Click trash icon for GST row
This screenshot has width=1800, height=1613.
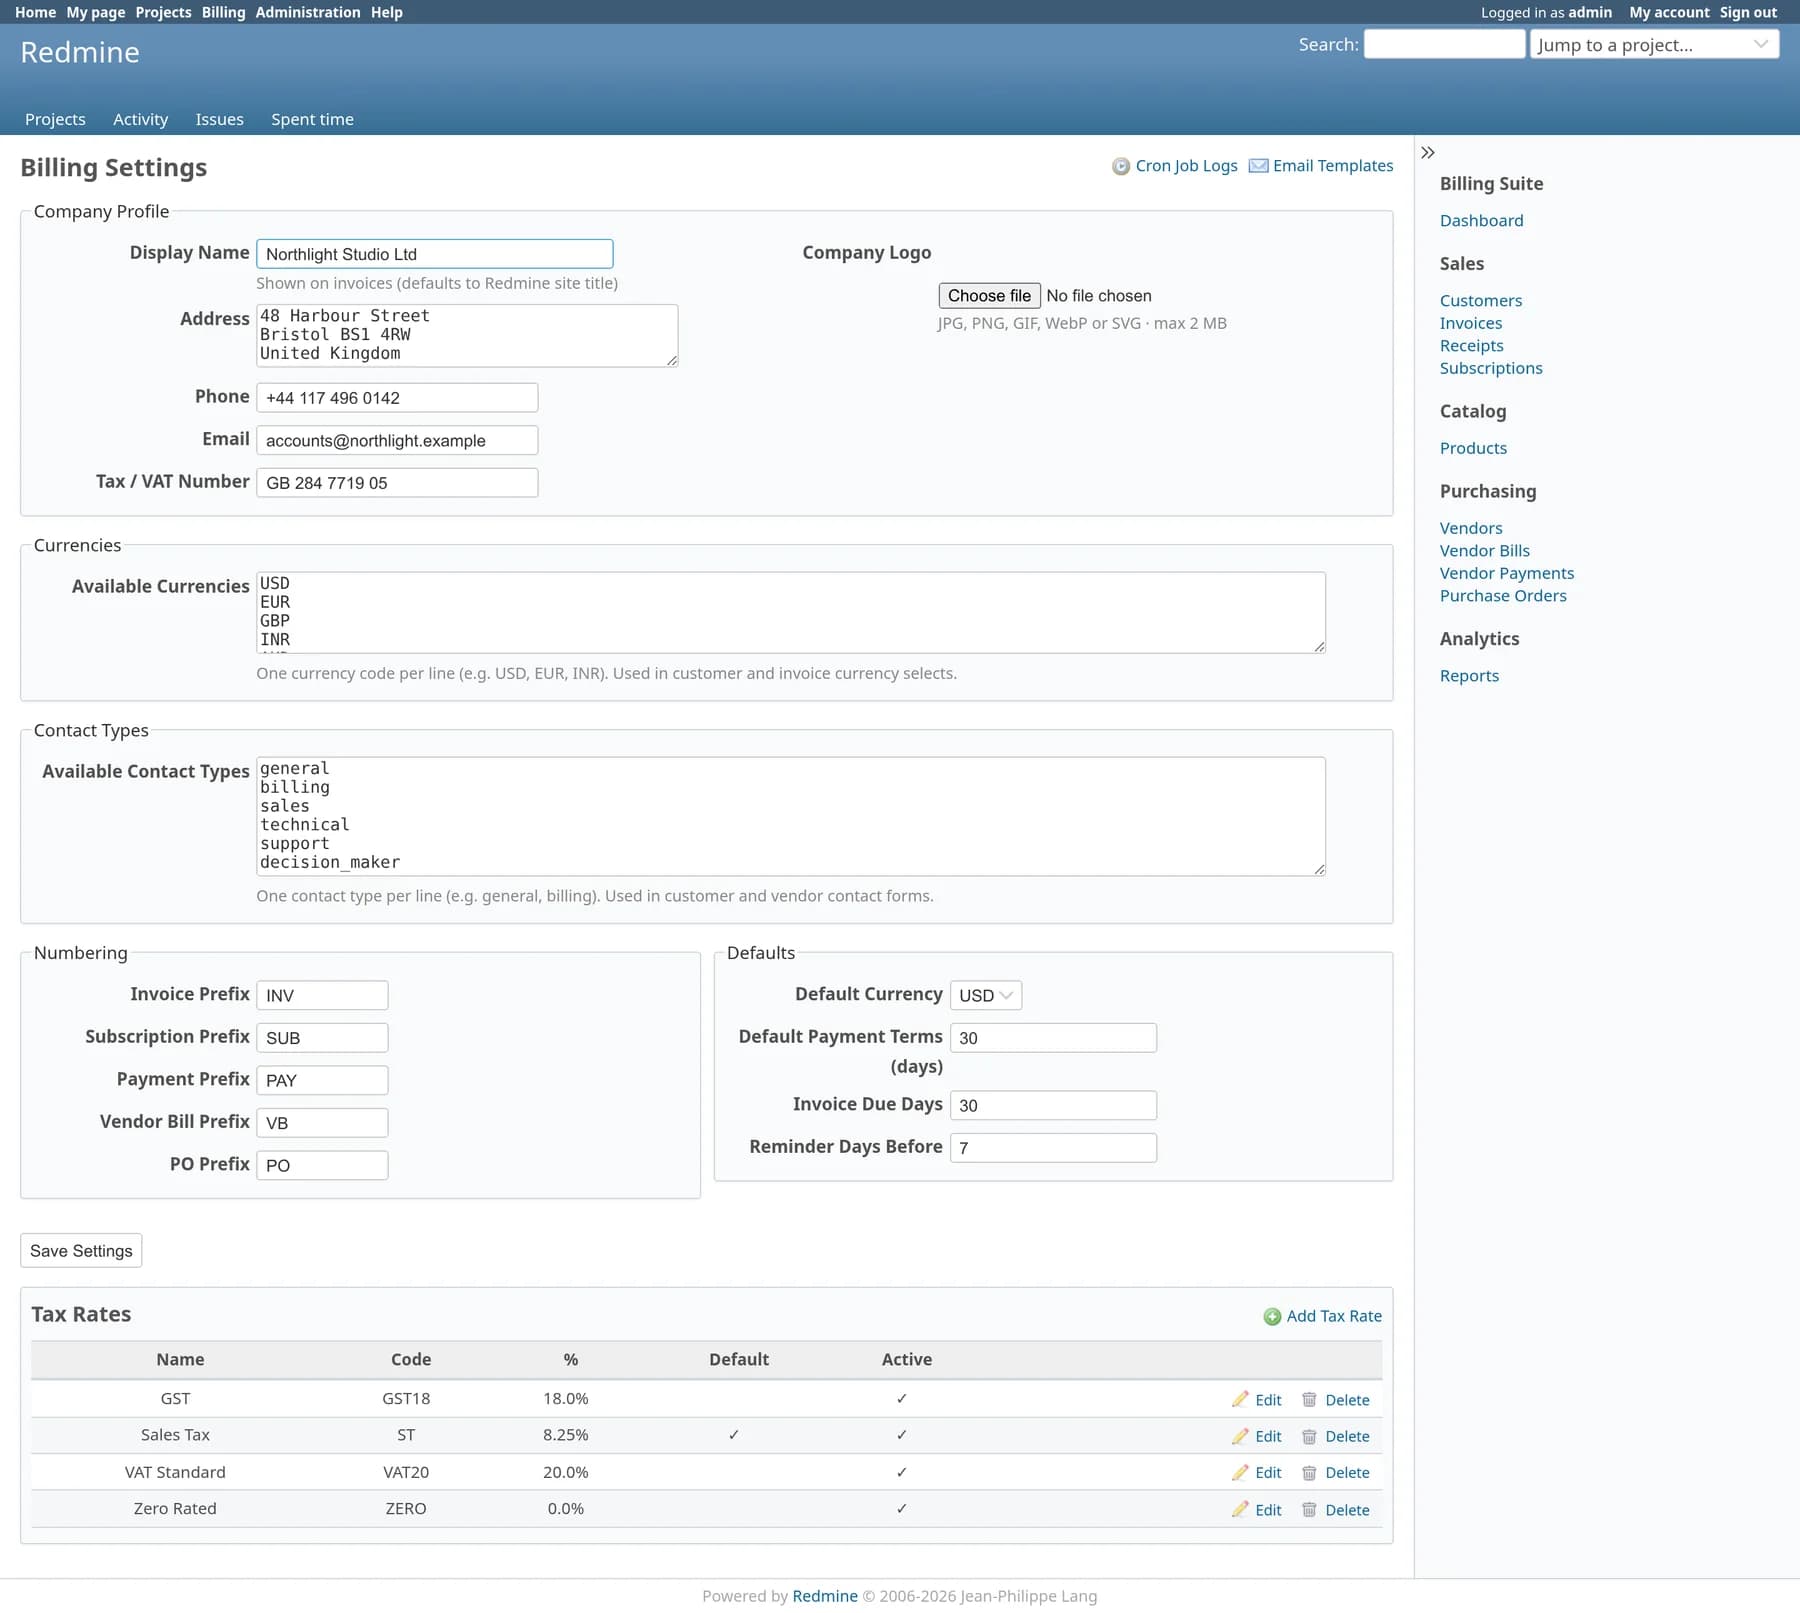1309,1400
